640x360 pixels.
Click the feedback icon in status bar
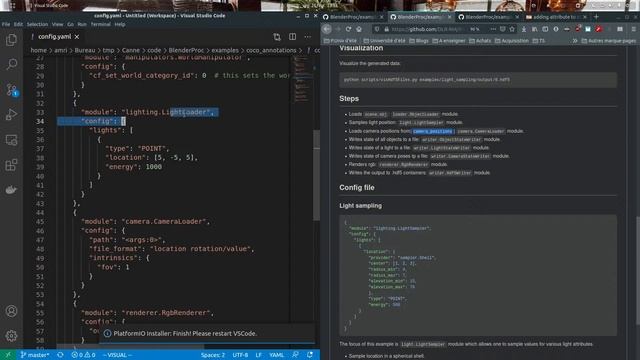coord(295,355)
